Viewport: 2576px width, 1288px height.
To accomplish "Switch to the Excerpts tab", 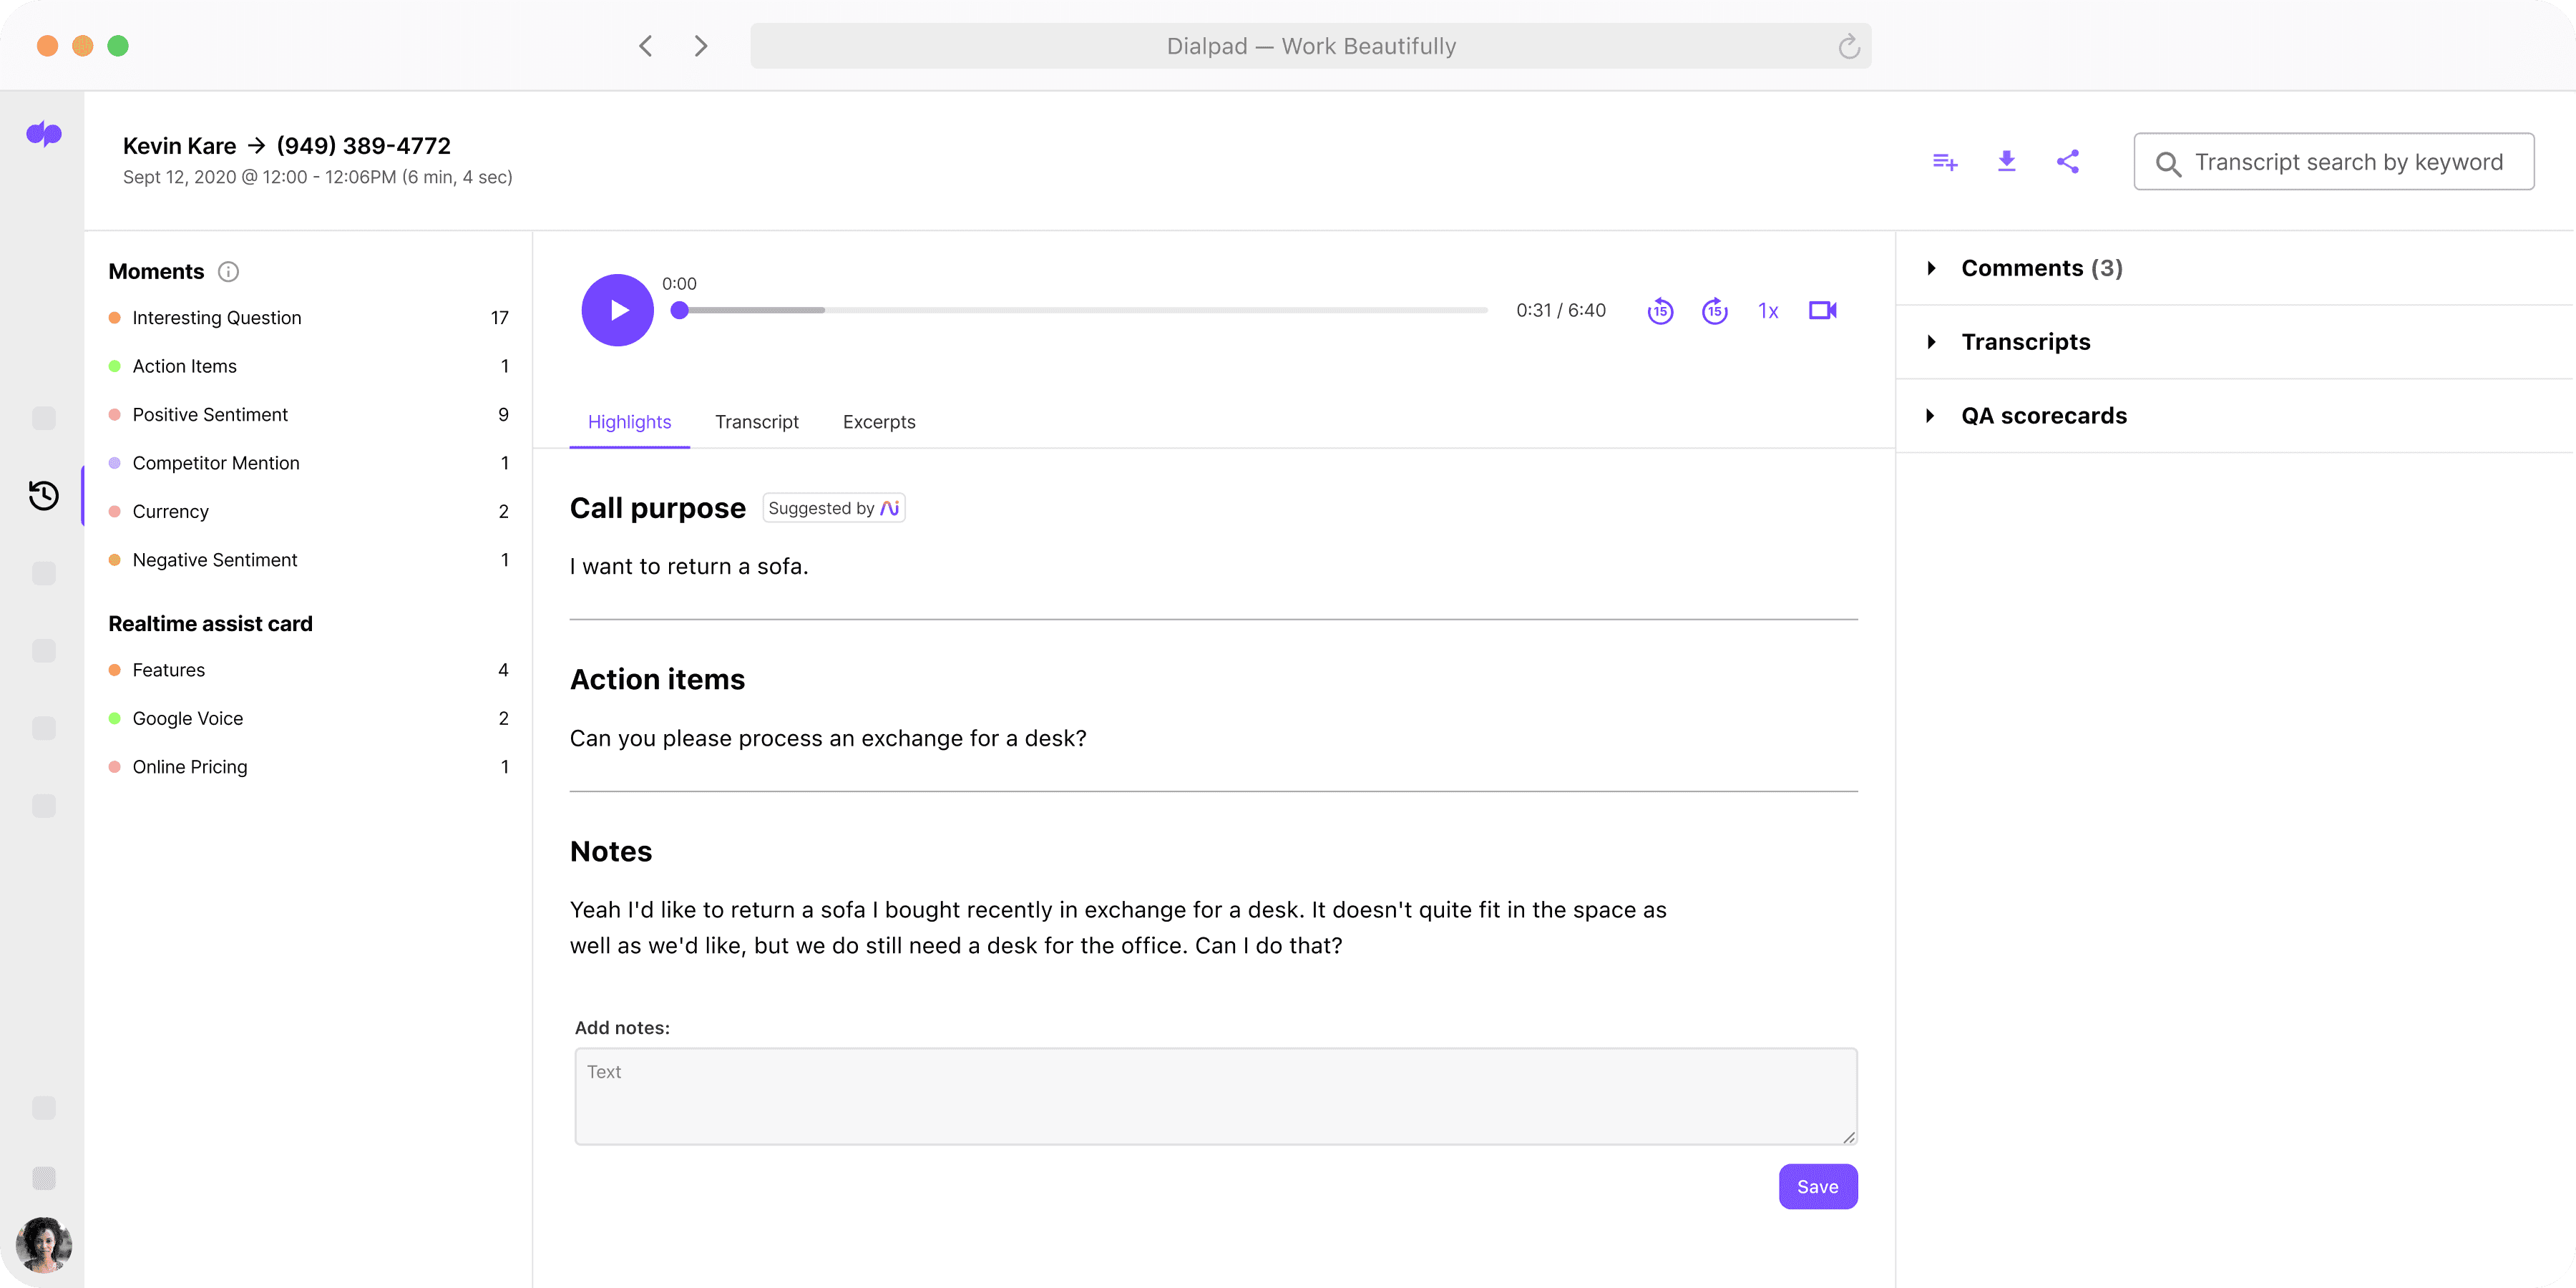I will (x=879, y=422).
